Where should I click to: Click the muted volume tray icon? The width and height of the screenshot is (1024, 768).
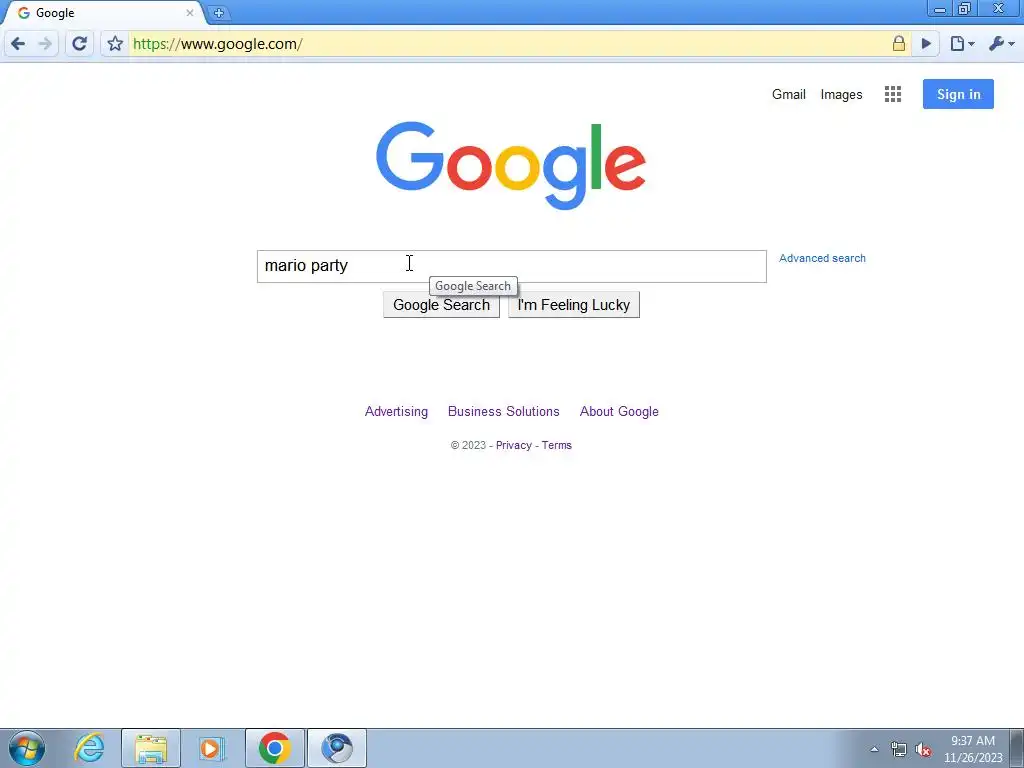(x=923, y=750)
